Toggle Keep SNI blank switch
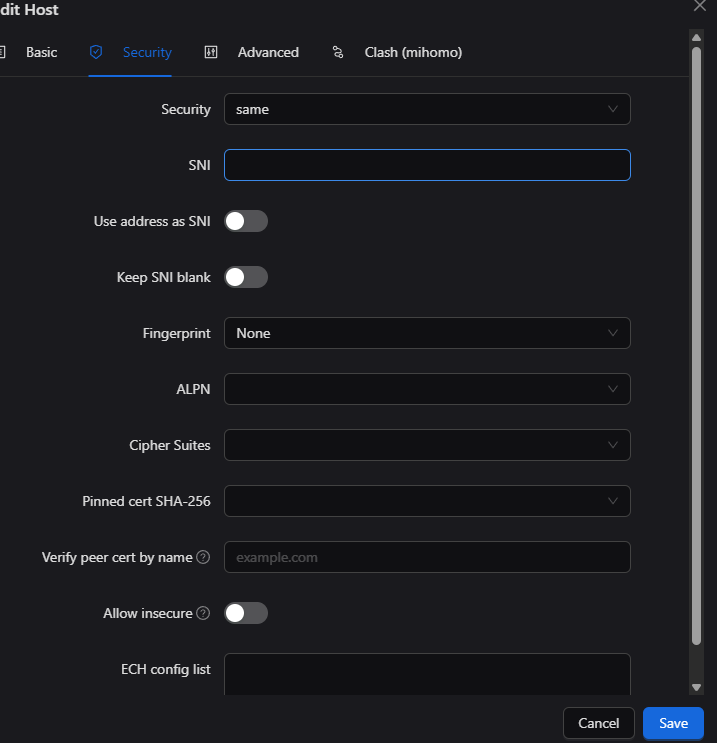The height and width of the screenshot is (743, 717). pos(246,277)
